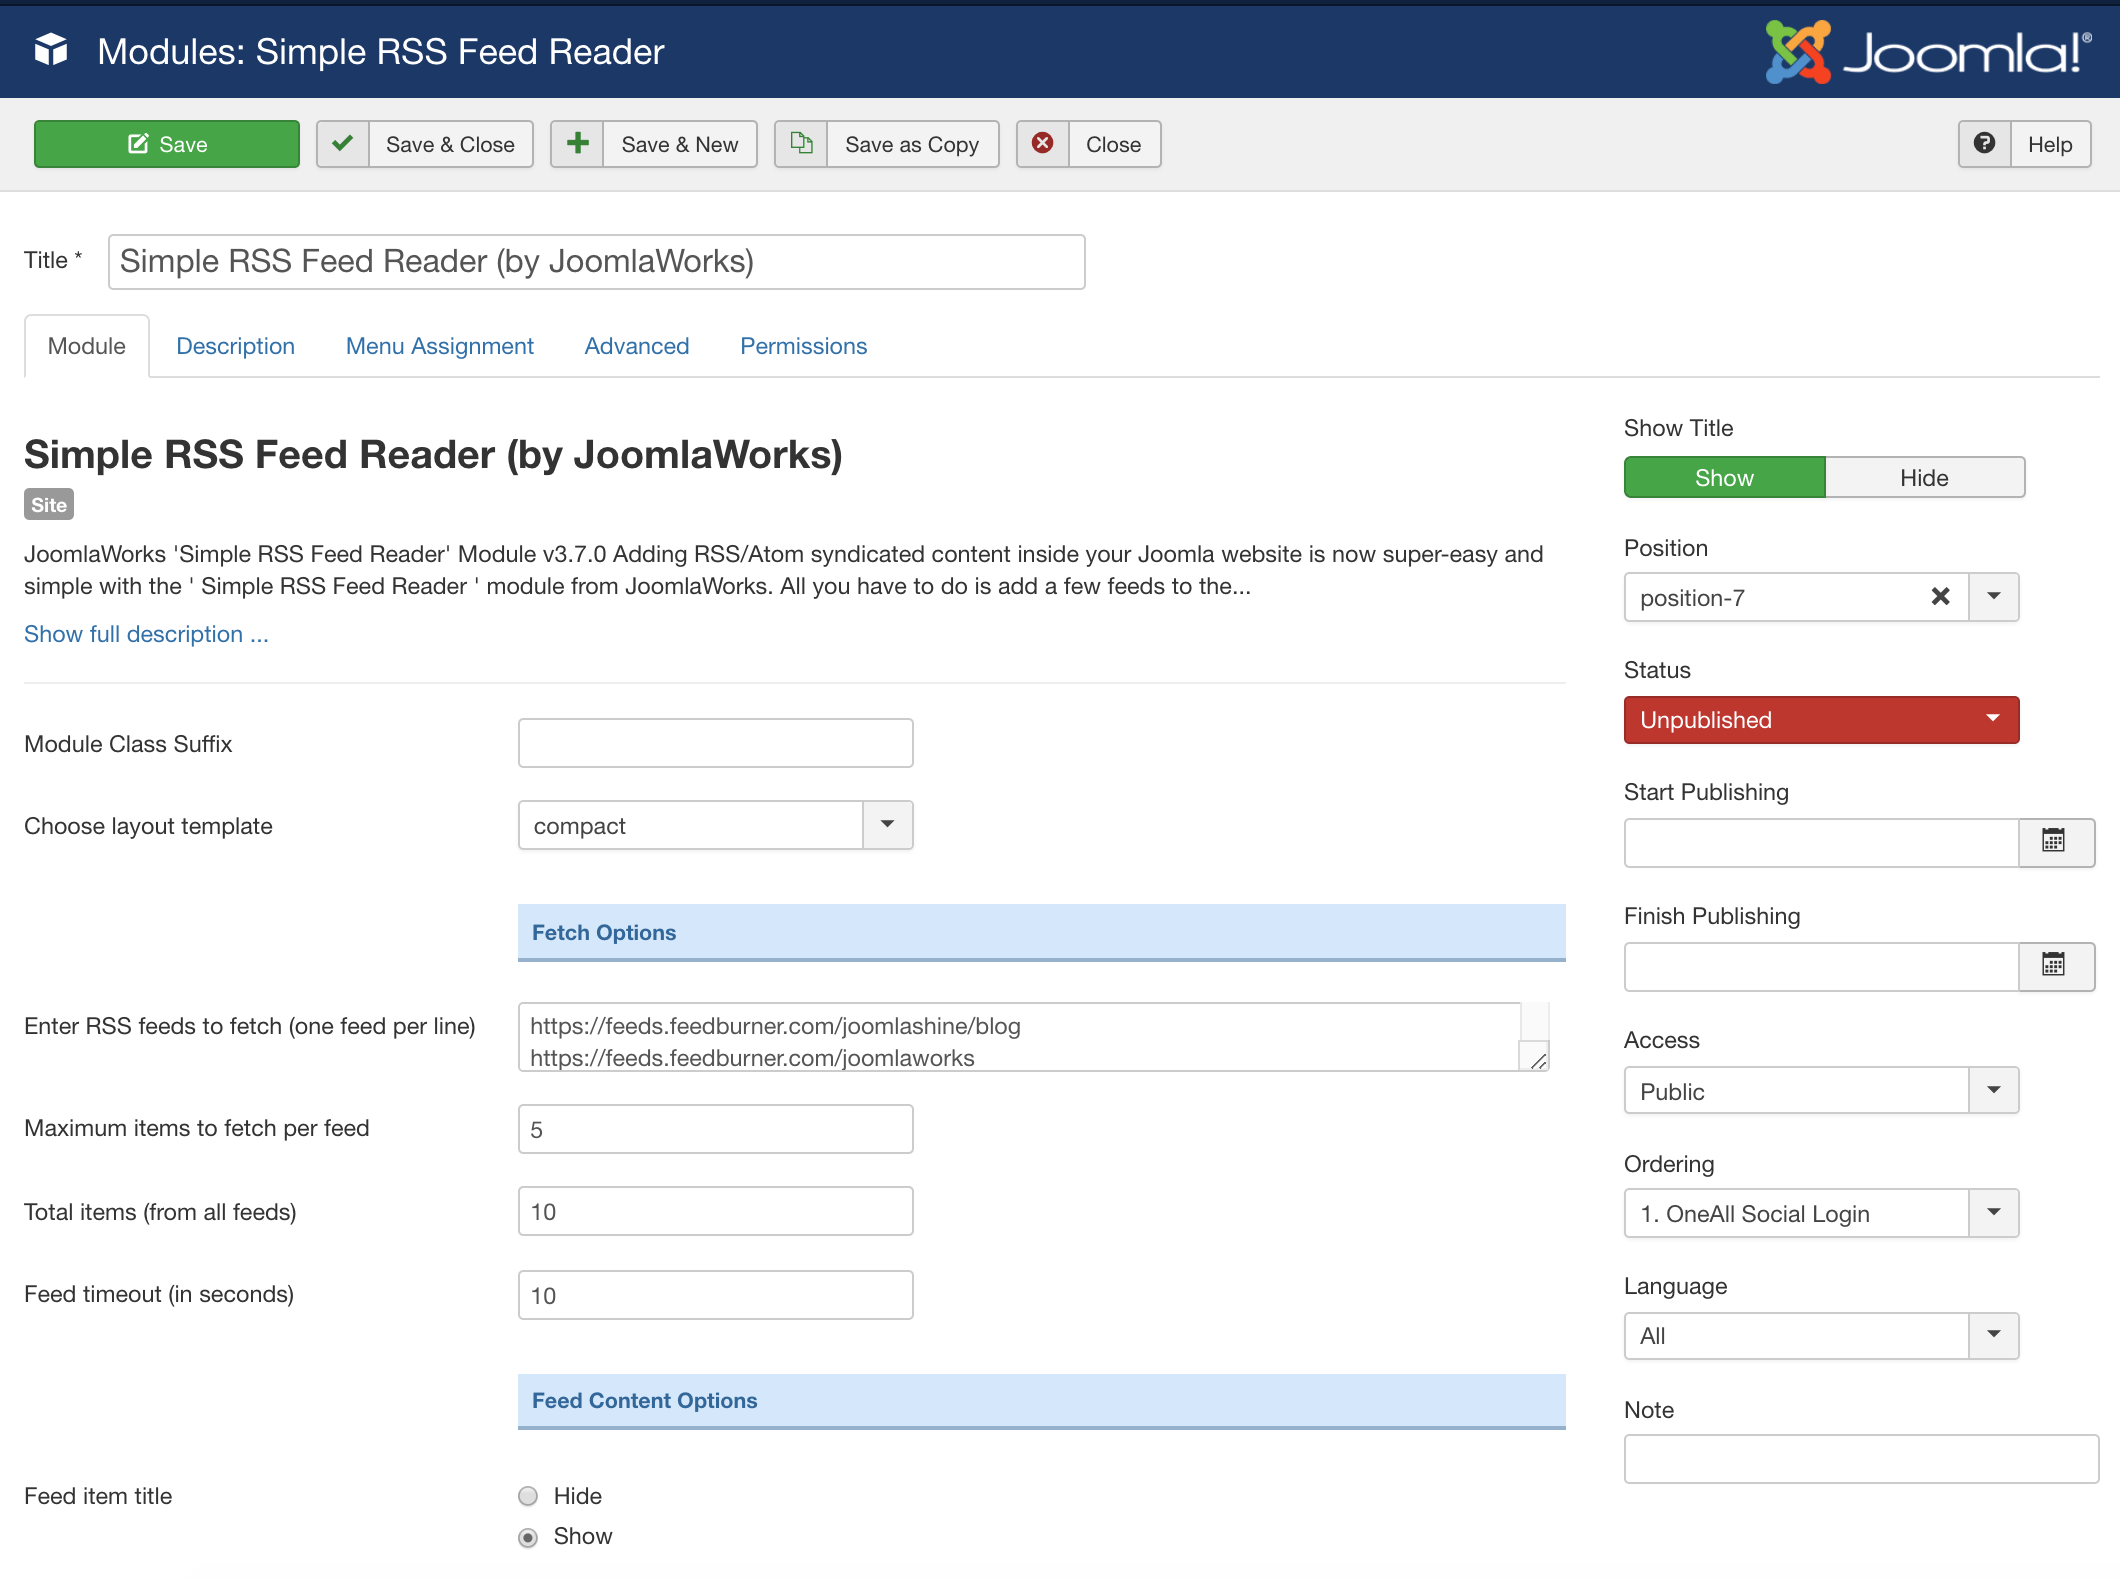Open the Position dropdown arrow

pyautogui.click(x=1994, y=597)
